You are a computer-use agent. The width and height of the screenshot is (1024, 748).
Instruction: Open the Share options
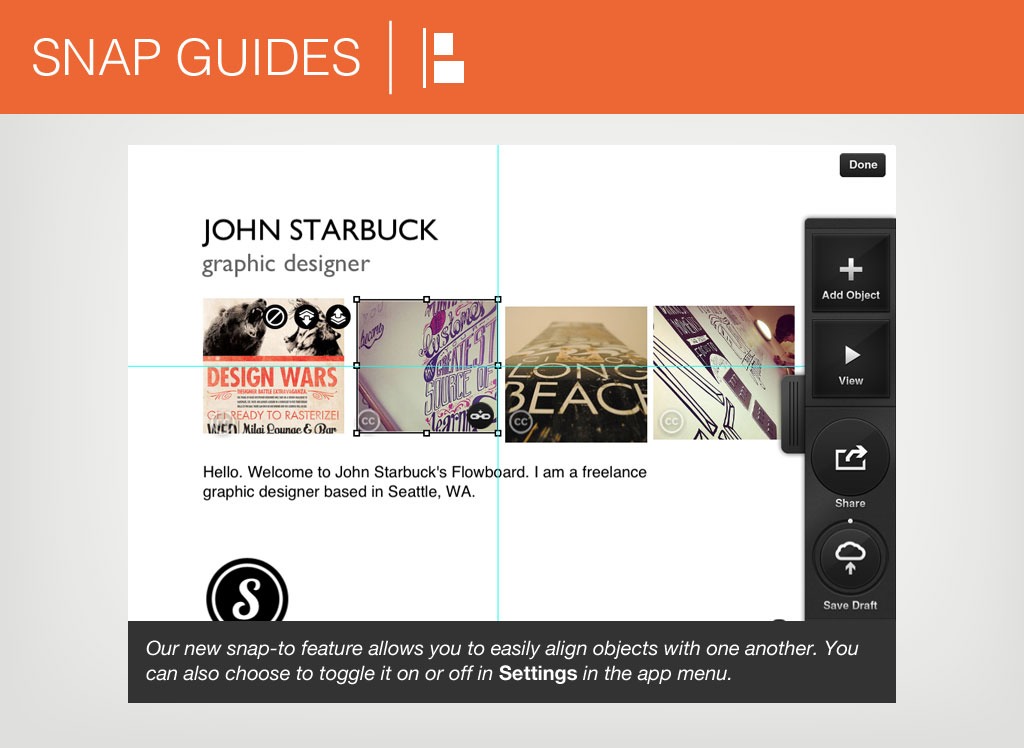pyautogui.click(x=850, y=459)
